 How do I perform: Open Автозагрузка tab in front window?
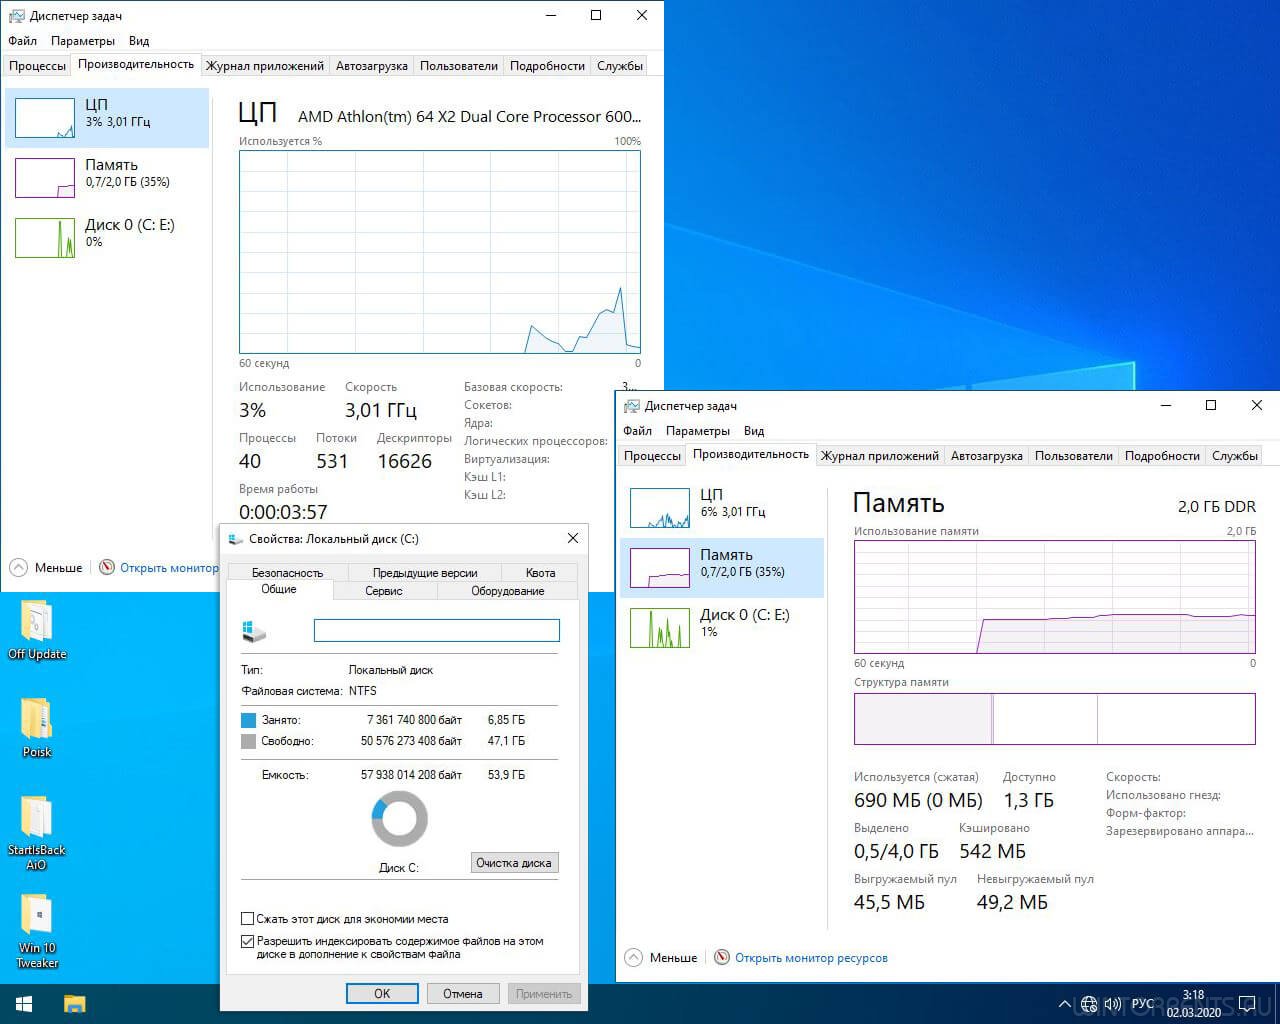pos(987,456)
